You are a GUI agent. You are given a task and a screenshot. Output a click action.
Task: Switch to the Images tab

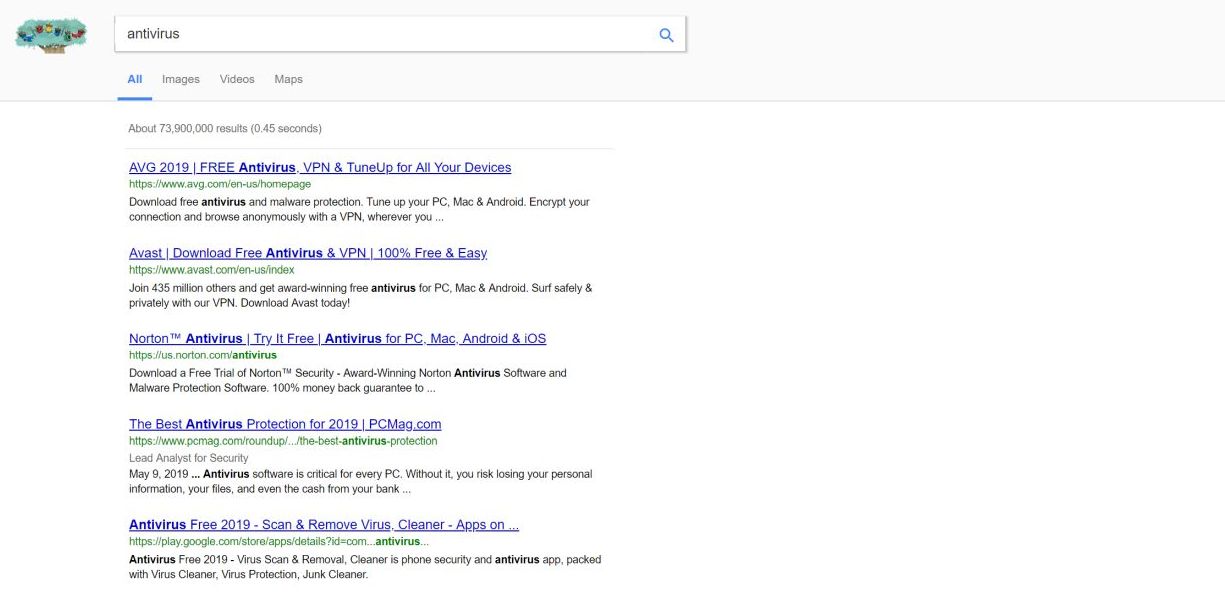(181, 79)
